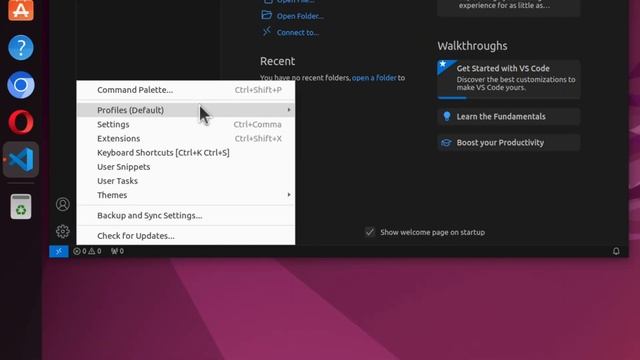Image resolution: width=640 pixels, height=360 pixels.
Task: Select Command Palette... from the menu
Action: (186, 90)
